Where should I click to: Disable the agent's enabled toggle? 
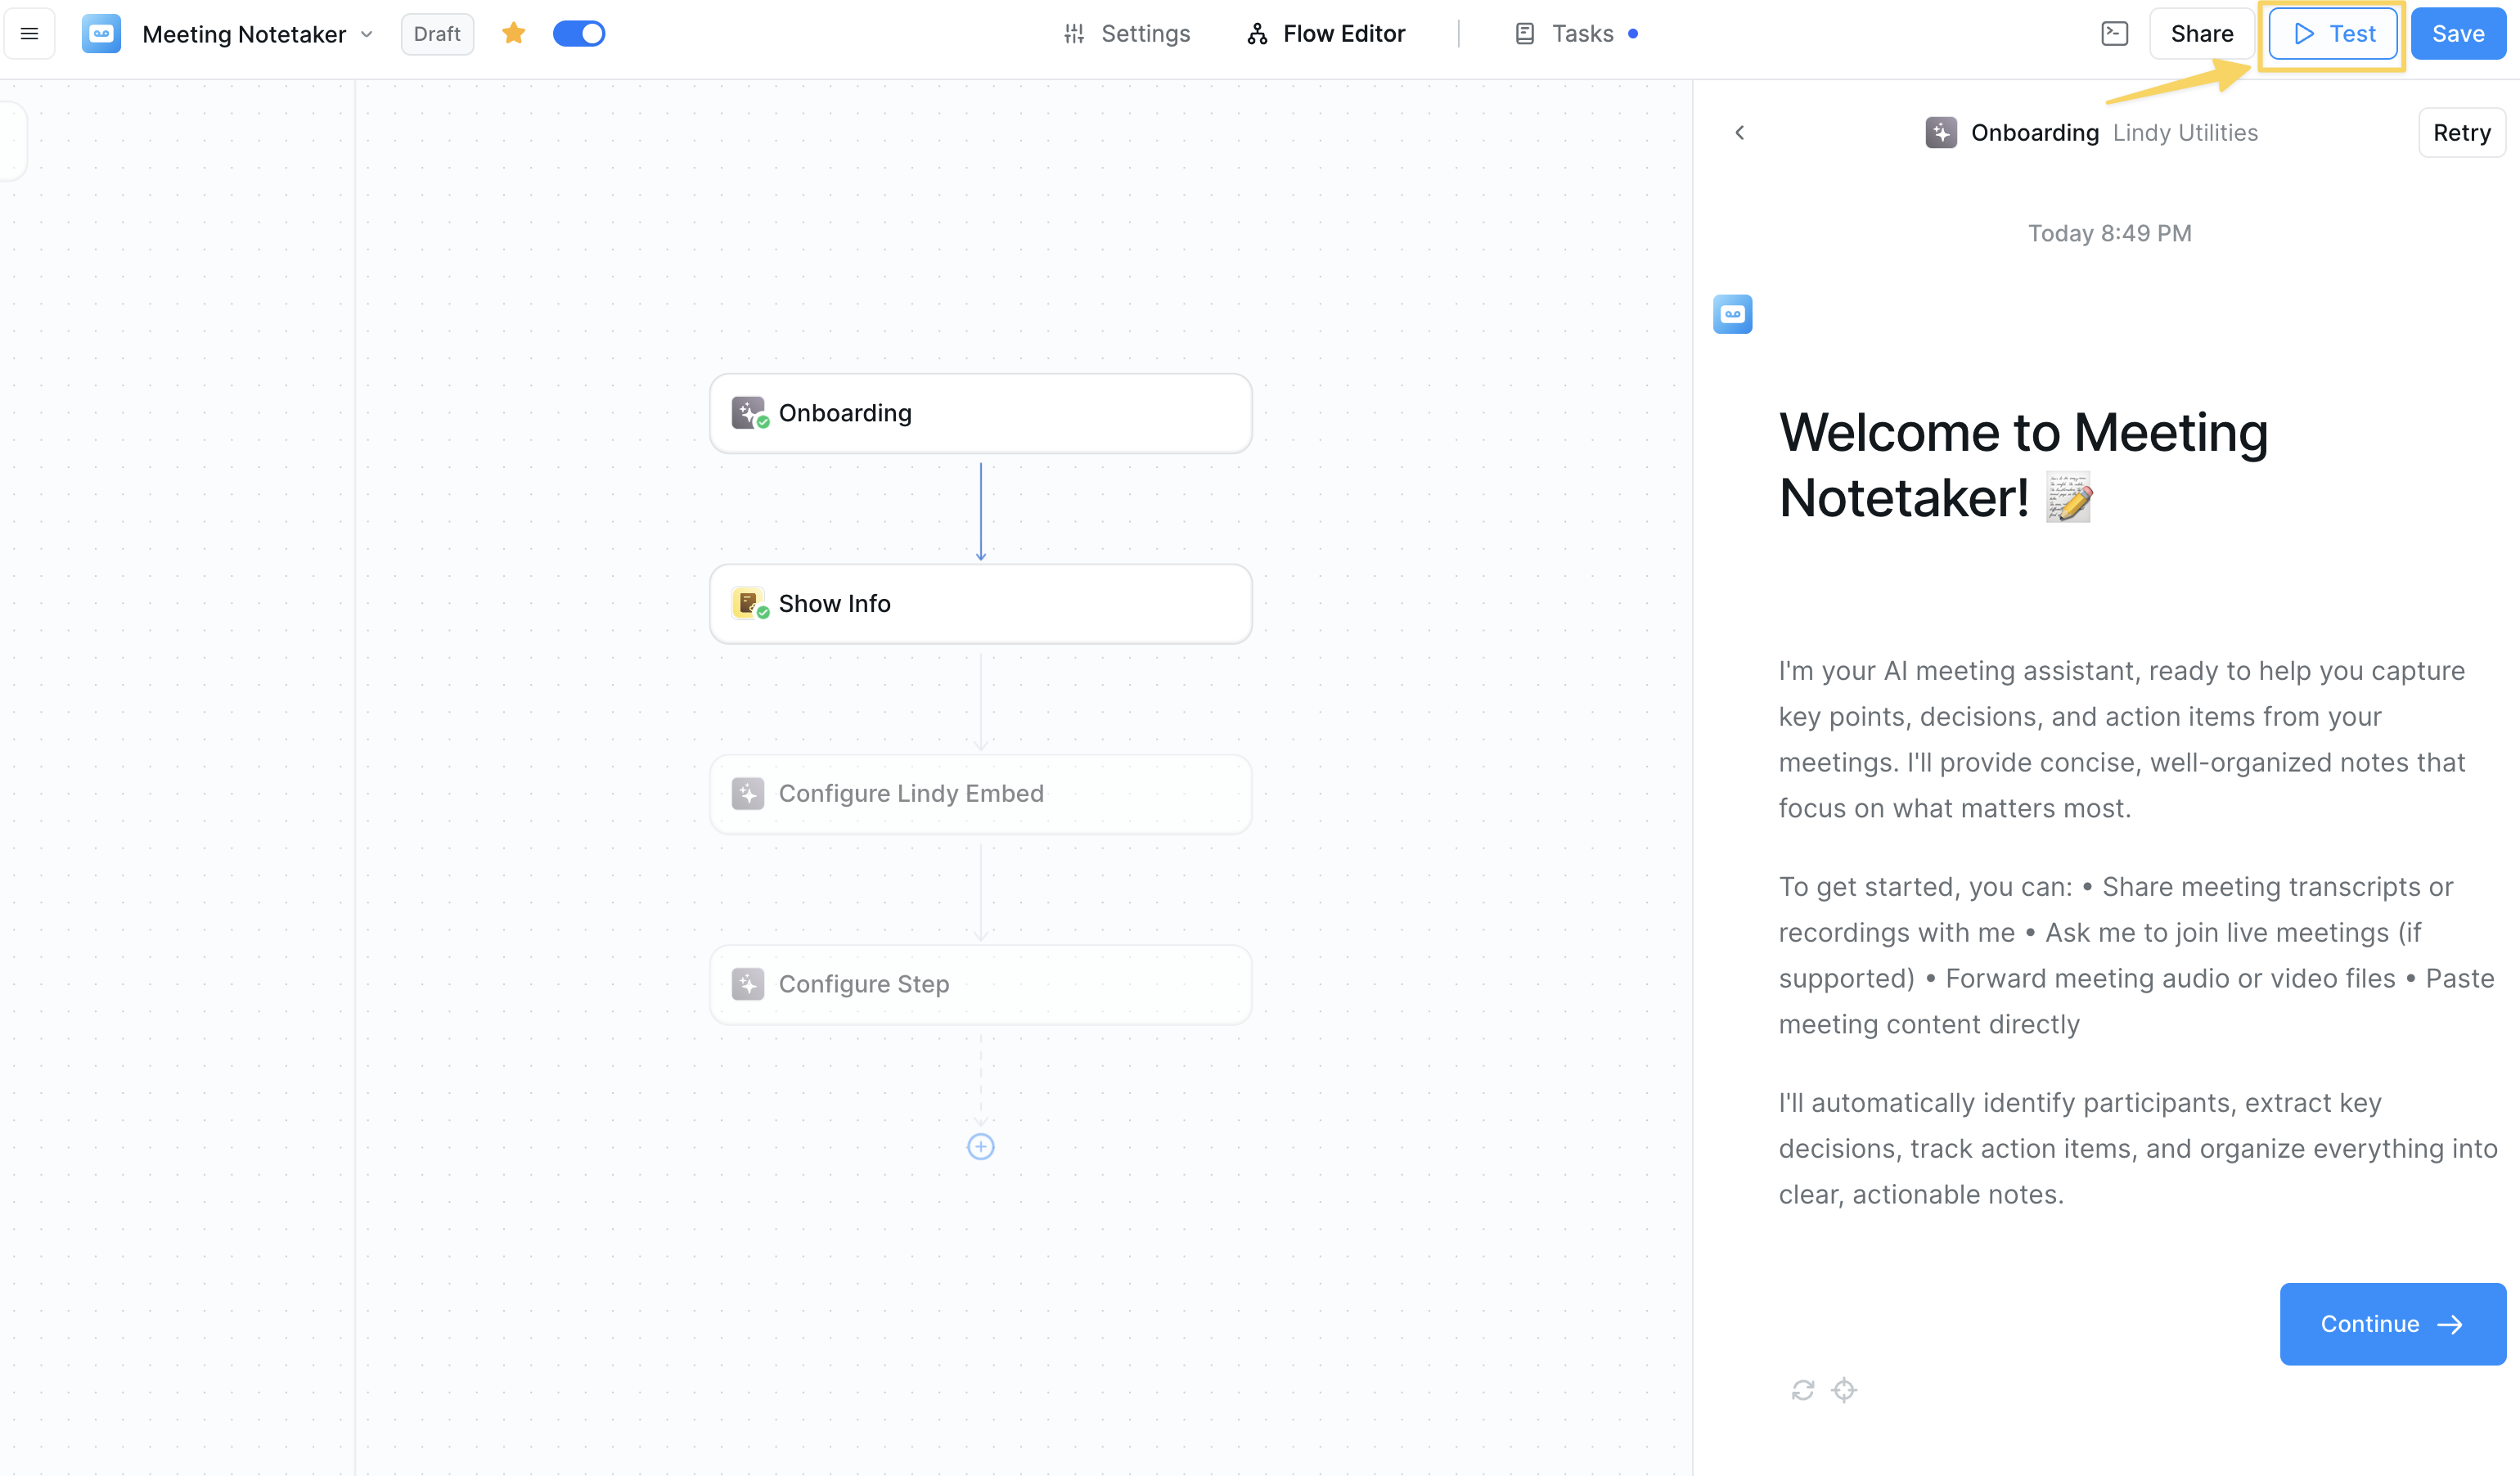pos(579,34)
